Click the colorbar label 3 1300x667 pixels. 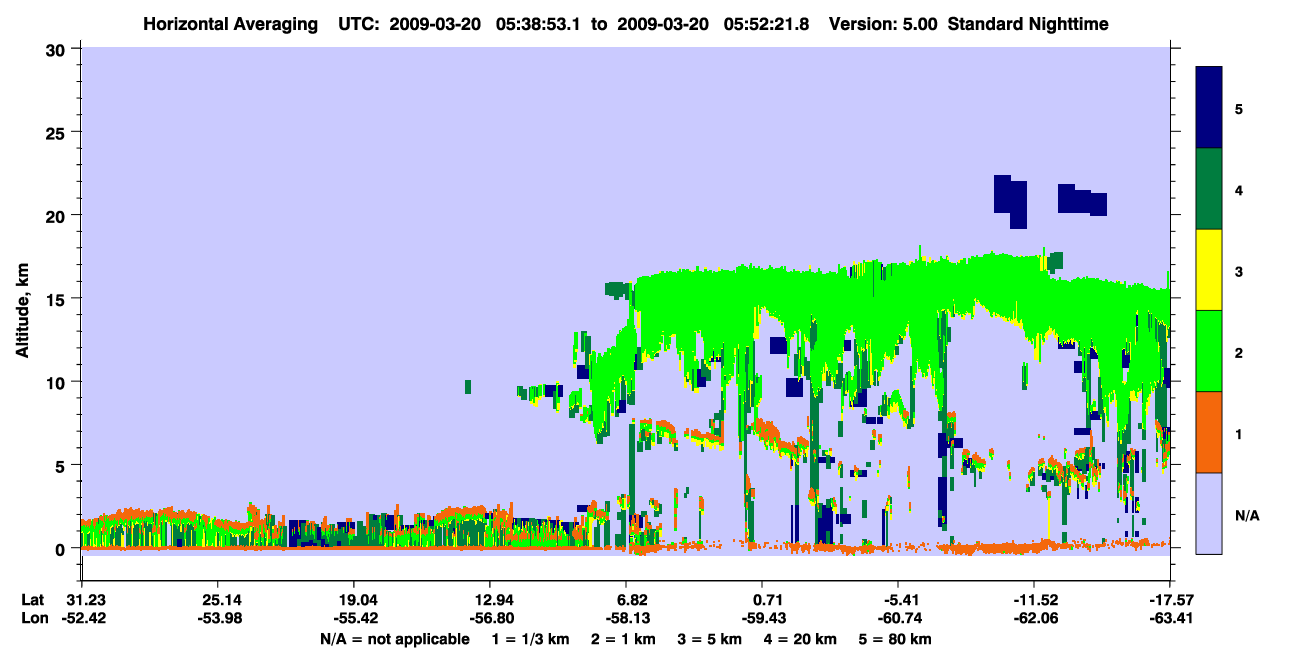(x=1238, y=271)
